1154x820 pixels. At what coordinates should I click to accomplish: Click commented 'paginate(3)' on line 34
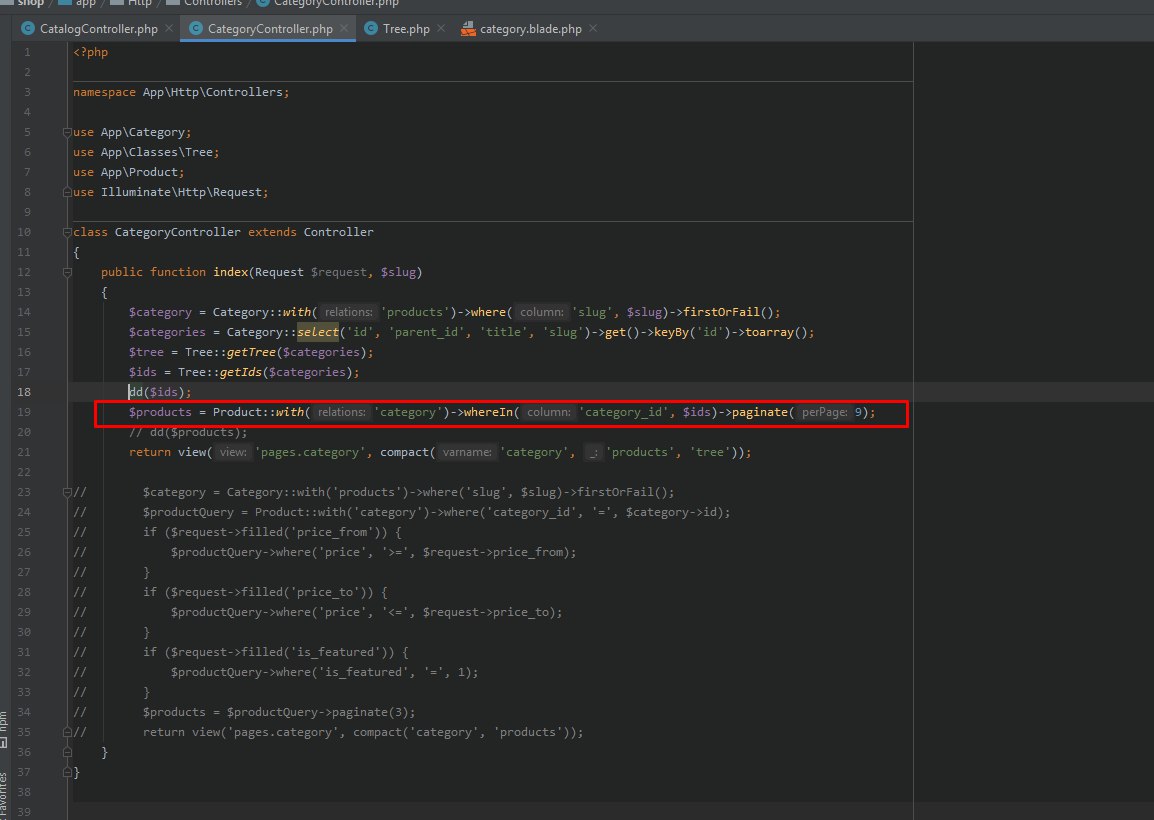click(369, 713)
